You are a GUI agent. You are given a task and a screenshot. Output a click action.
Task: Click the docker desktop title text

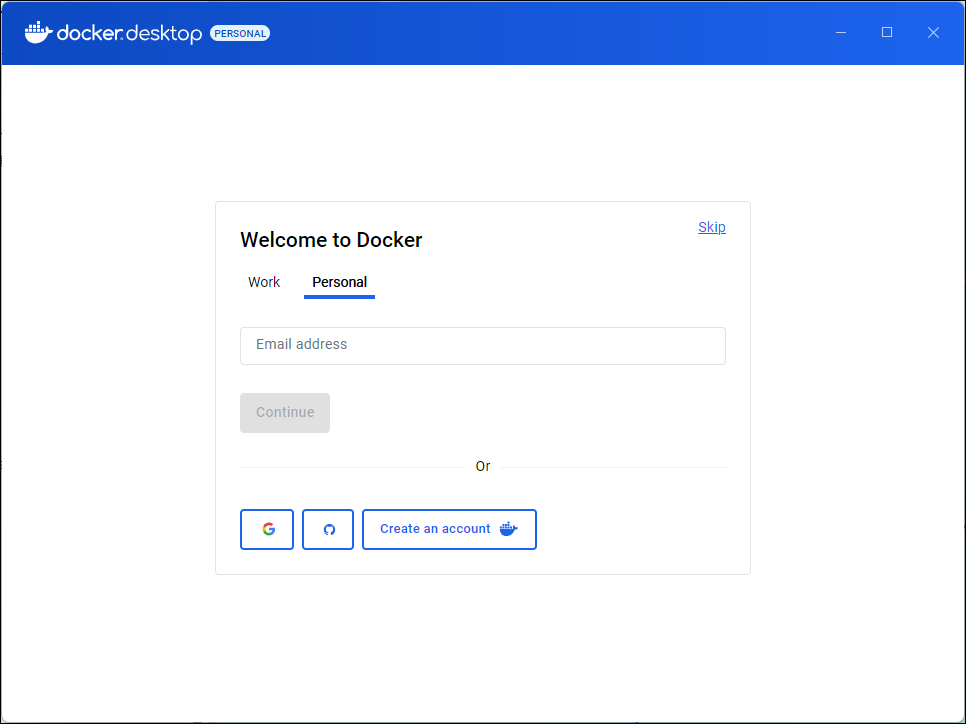(x=129, y=33)
